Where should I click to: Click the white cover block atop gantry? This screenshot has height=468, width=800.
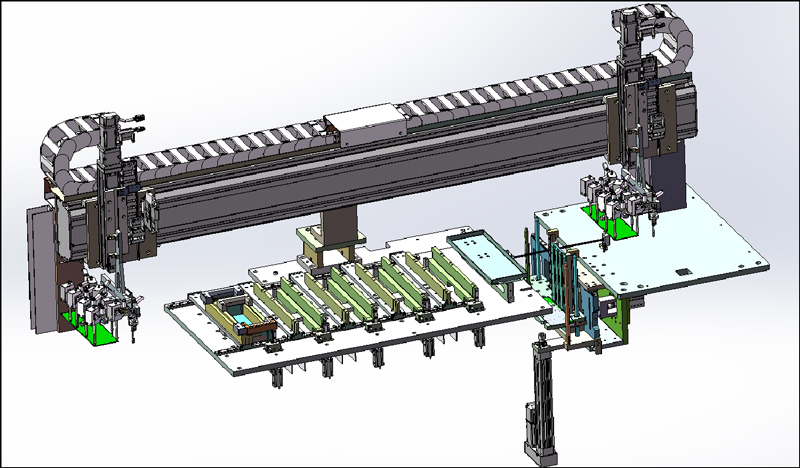tap(364, 123)
